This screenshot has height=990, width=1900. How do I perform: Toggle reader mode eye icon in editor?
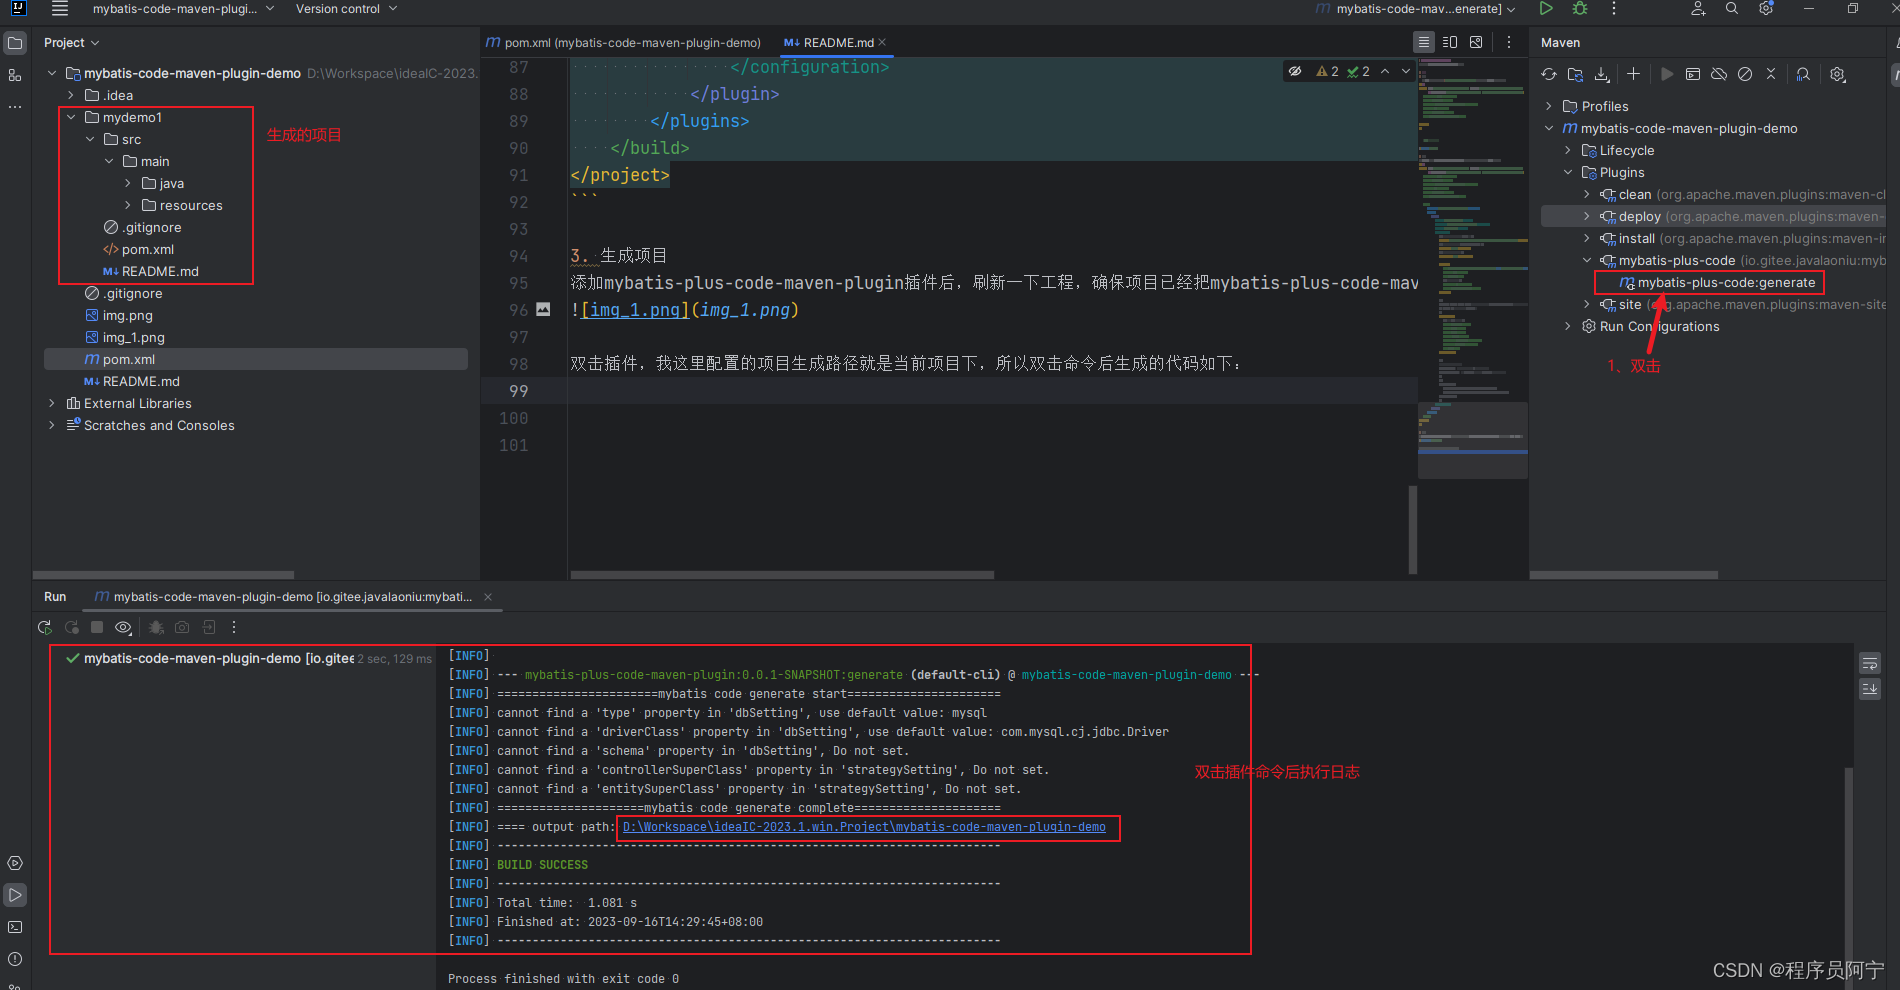(1295, 71)
